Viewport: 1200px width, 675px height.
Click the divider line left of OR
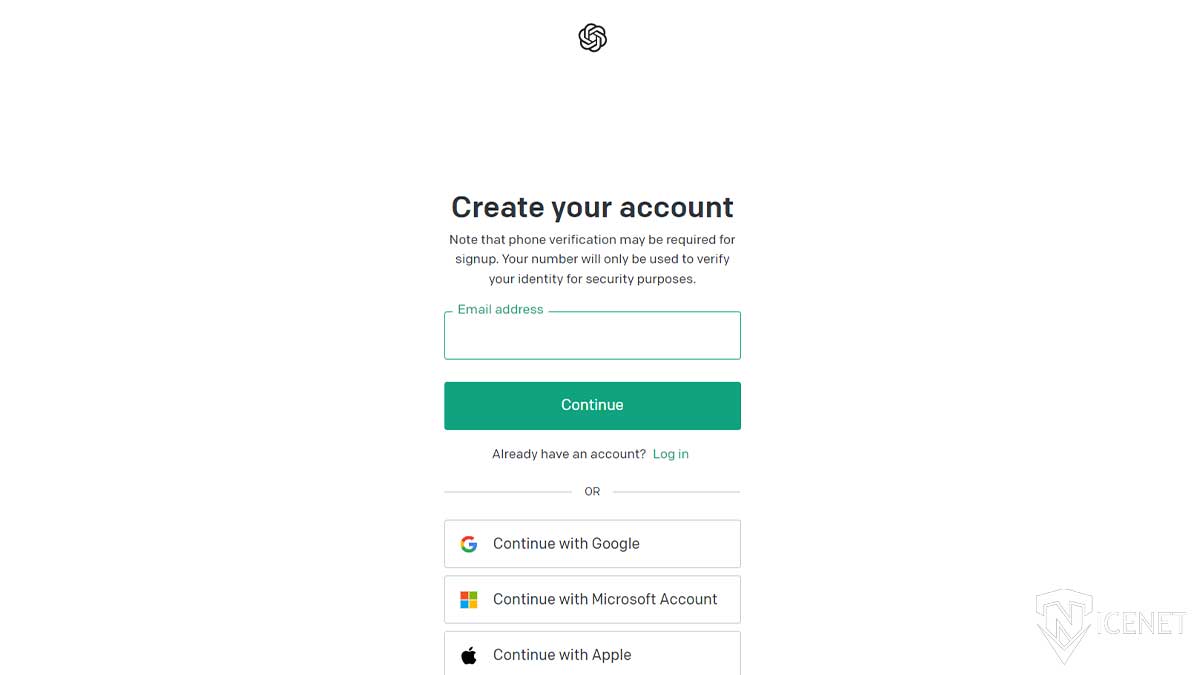click(x=508, y=492)
